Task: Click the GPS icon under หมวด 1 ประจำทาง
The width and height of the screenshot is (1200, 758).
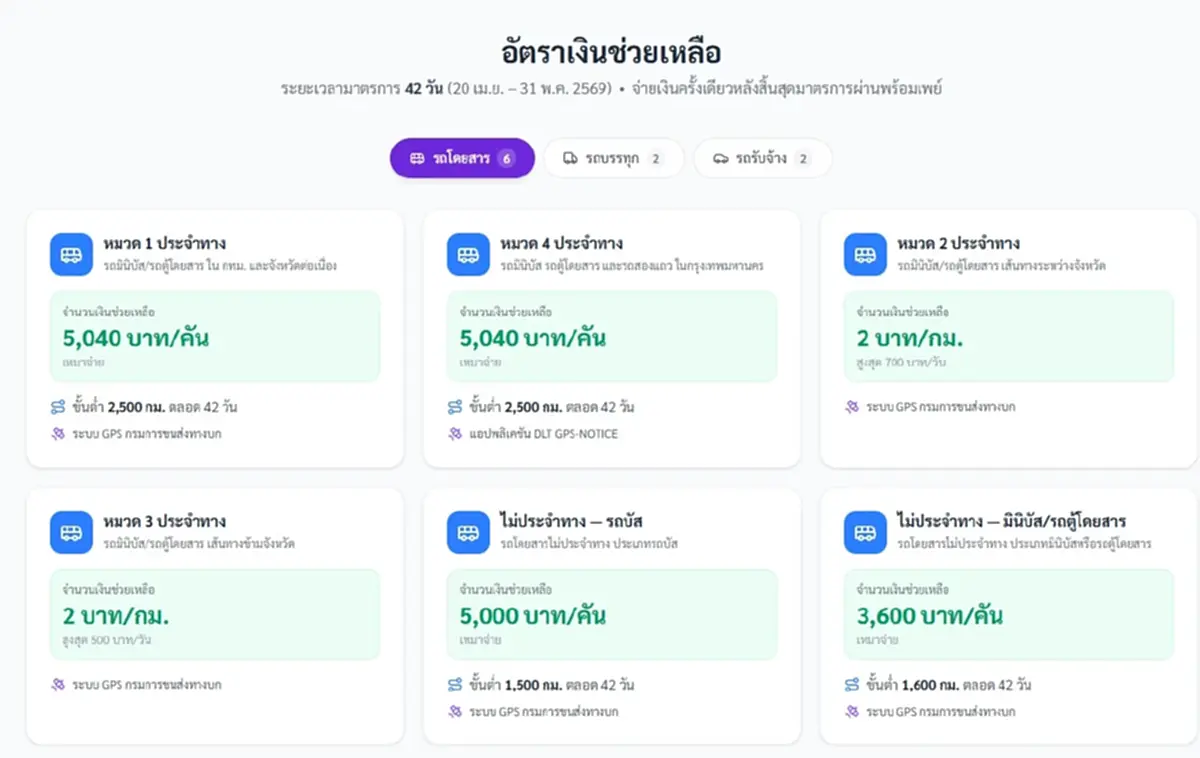Action: (x=57, y=434)
